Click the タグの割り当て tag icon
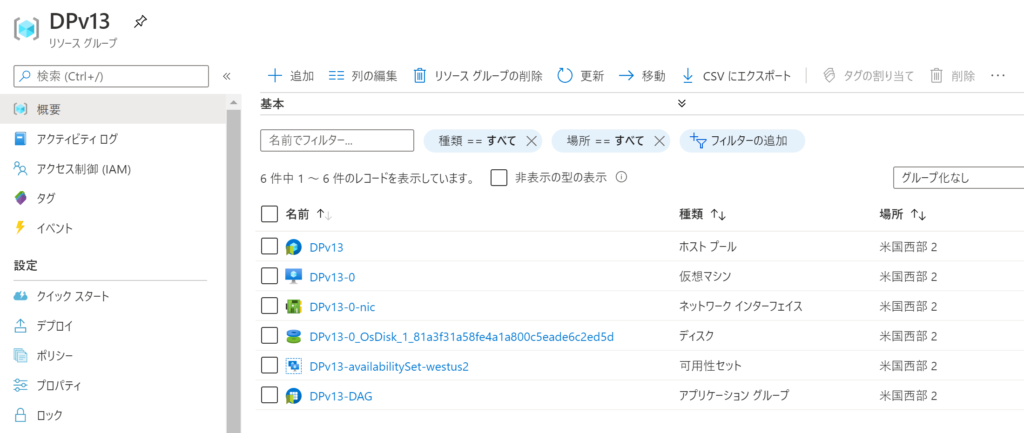 click(829, 76)
